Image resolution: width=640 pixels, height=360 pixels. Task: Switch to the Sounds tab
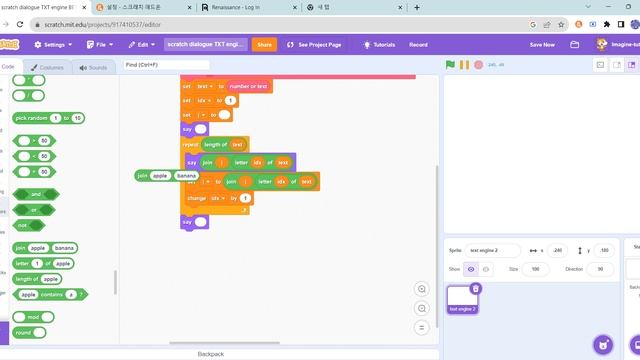[x=93, y=67]
